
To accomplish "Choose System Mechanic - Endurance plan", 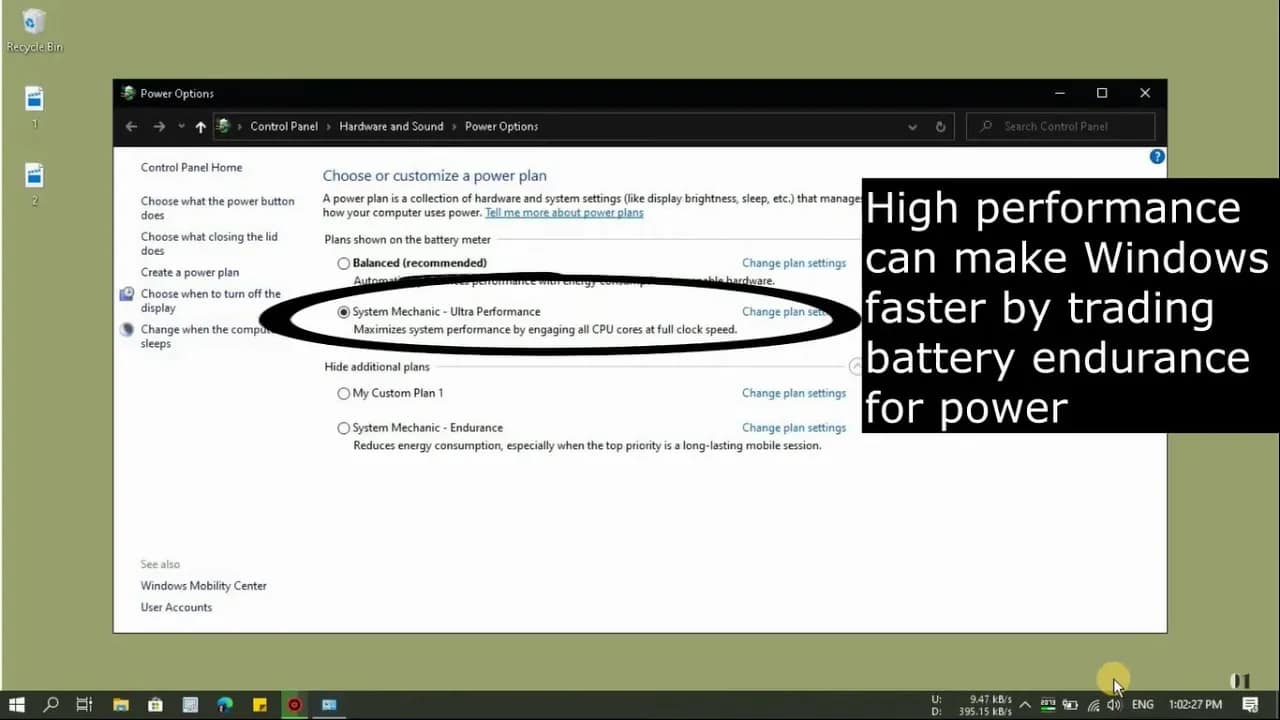I will coord(344,428).
